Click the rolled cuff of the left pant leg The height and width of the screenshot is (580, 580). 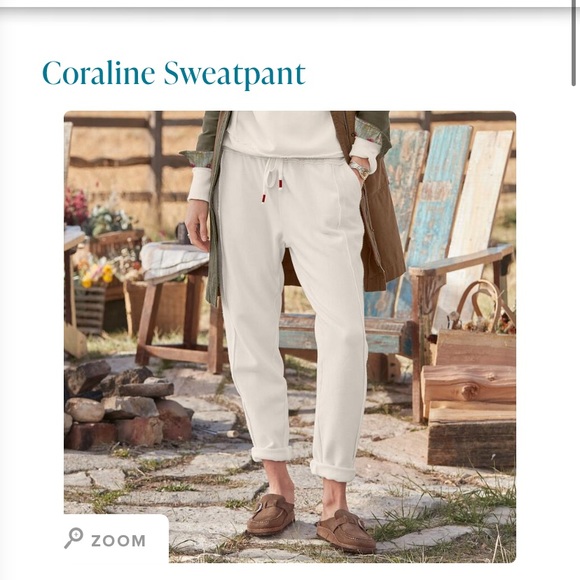tap(272, 453)
